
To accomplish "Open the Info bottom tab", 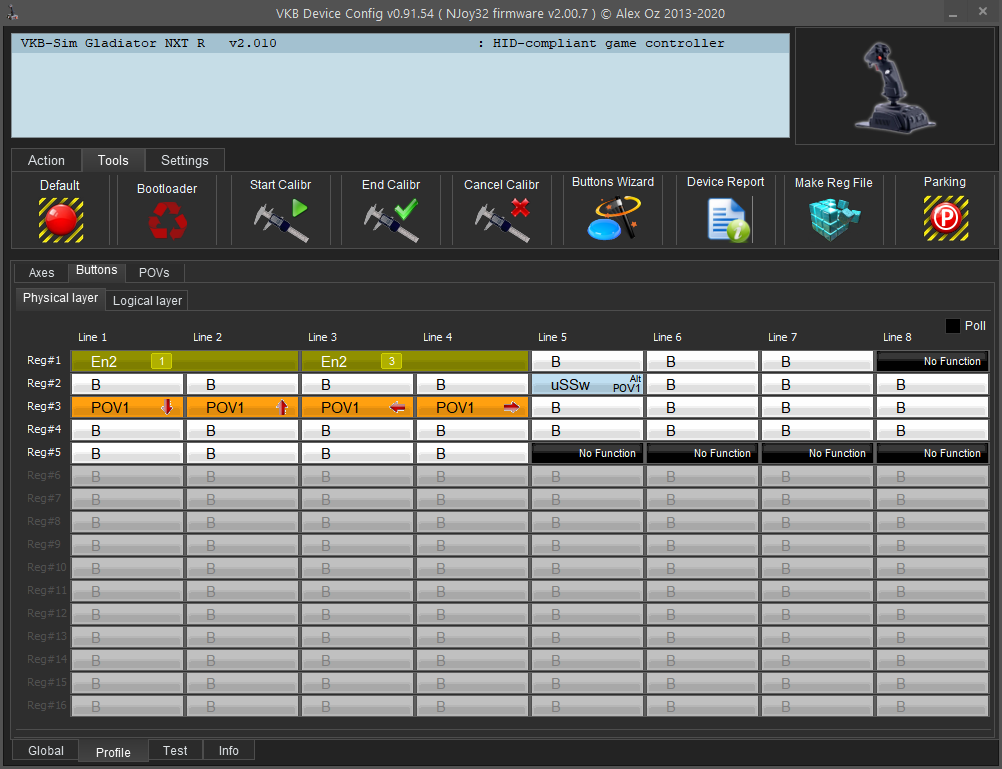I will (x=229, y=750).
